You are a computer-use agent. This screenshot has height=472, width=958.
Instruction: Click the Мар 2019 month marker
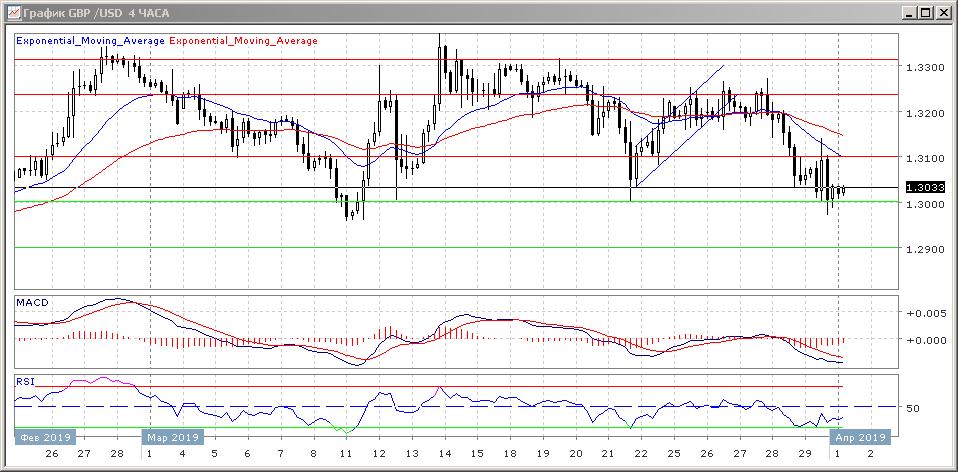174,437
